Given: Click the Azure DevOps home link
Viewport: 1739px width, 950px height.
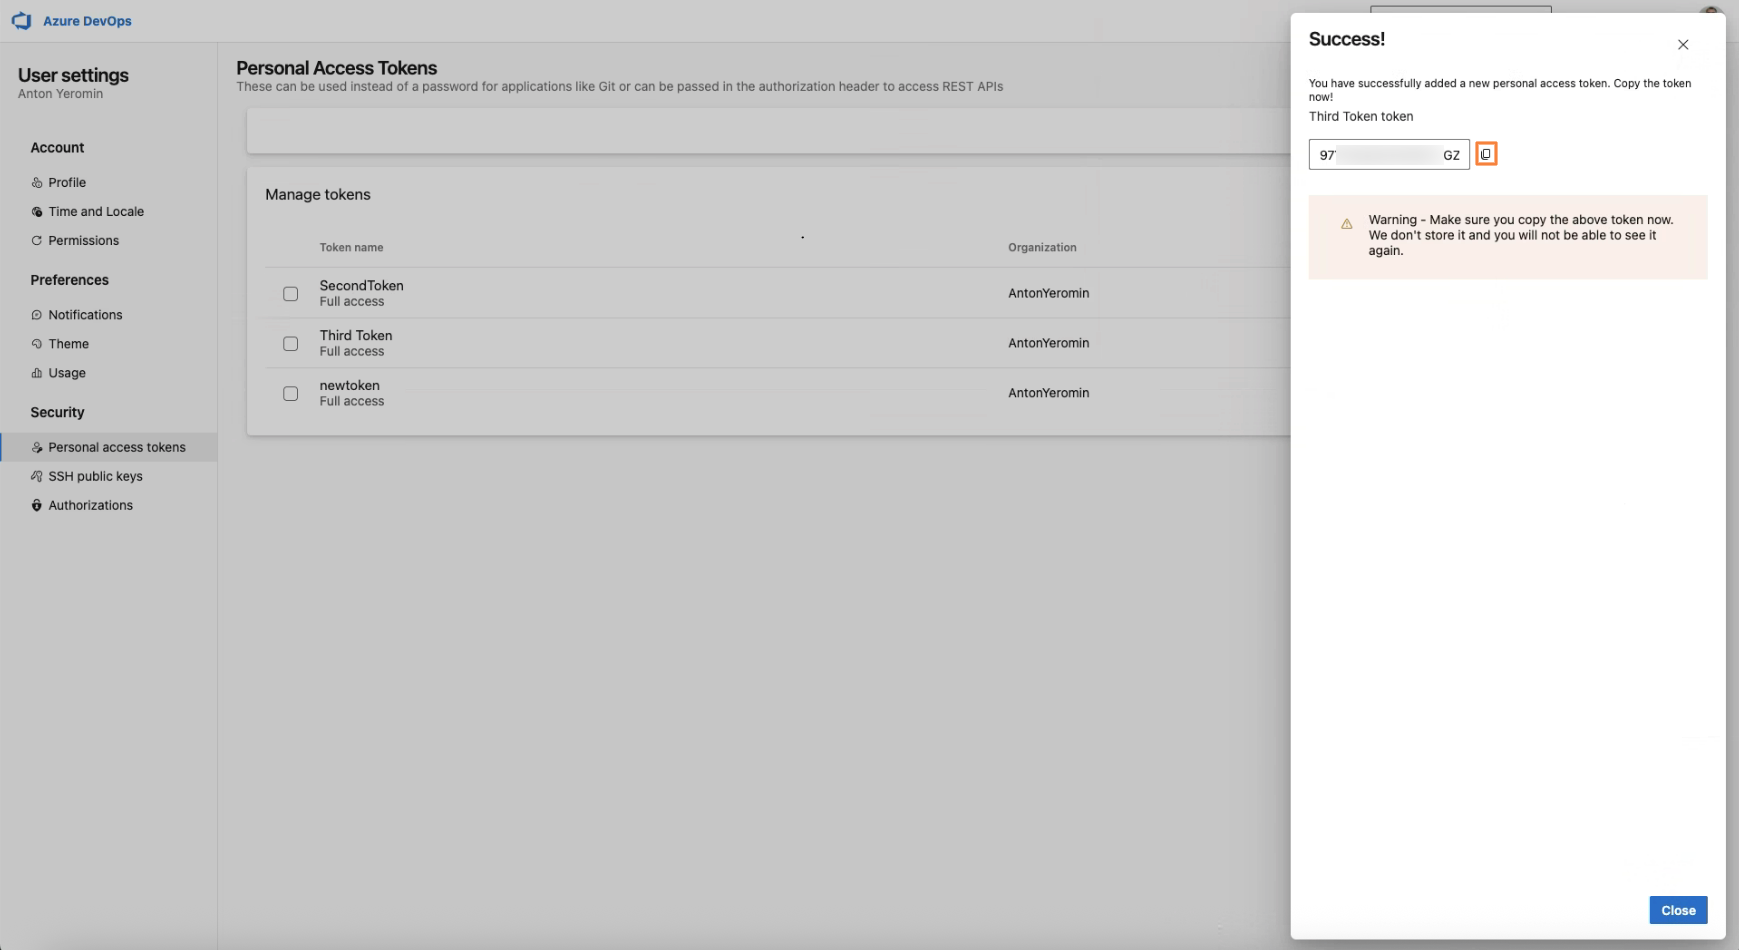Looking at the screenshot, I should [87, 21].
